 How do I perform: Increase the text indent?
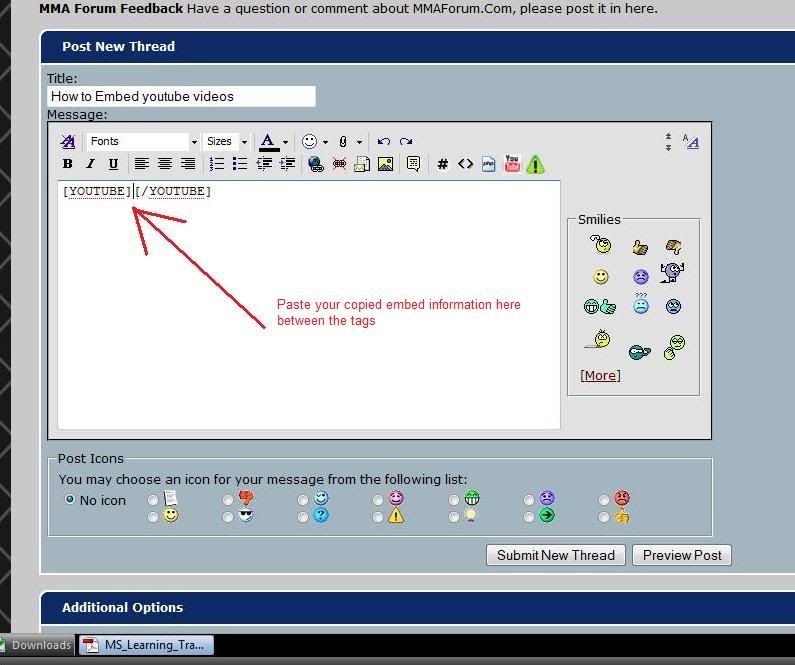(287, 164)
